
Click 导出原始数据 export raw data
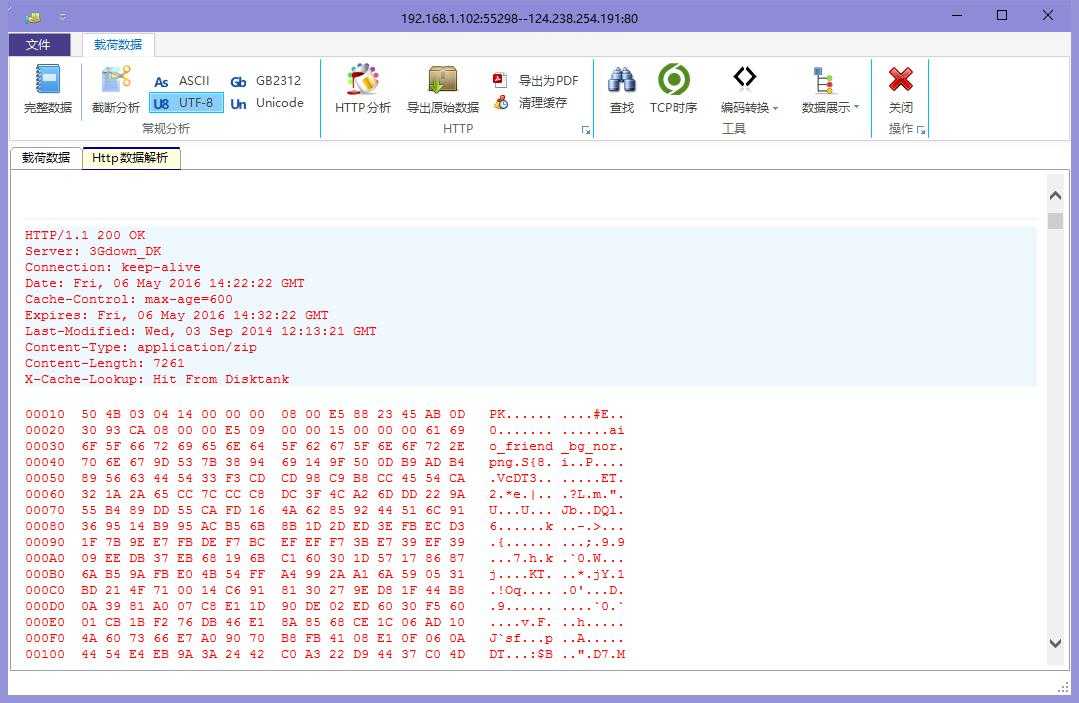pyautogui.click(x=442, y=89)
